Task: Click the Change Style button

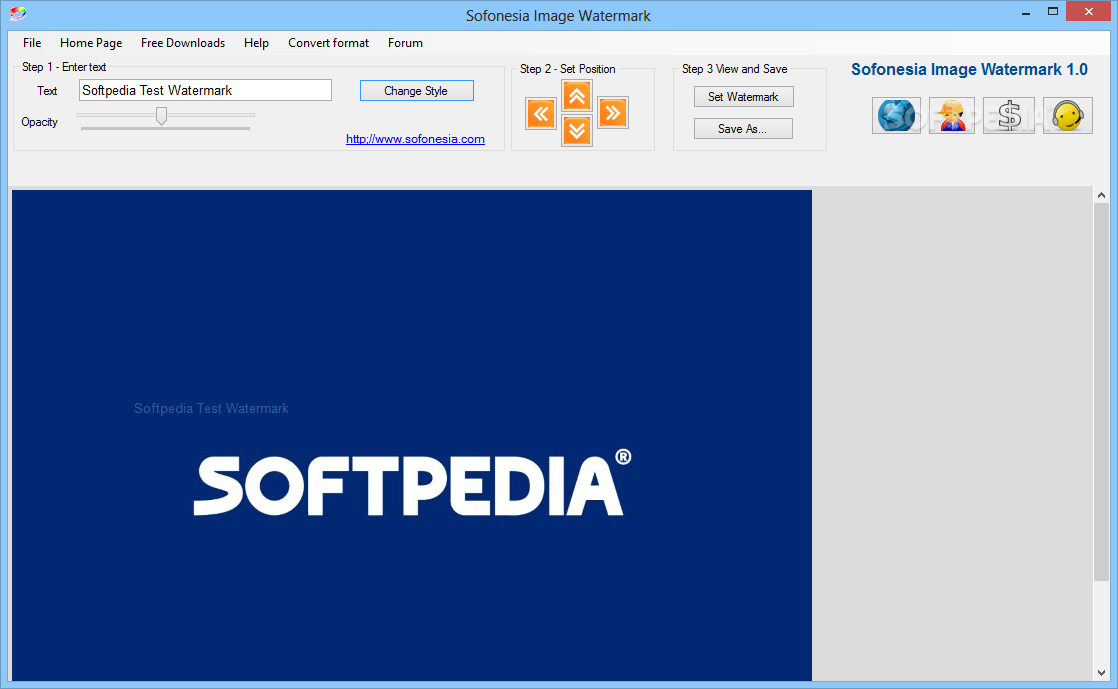Action: coord(416,91)
